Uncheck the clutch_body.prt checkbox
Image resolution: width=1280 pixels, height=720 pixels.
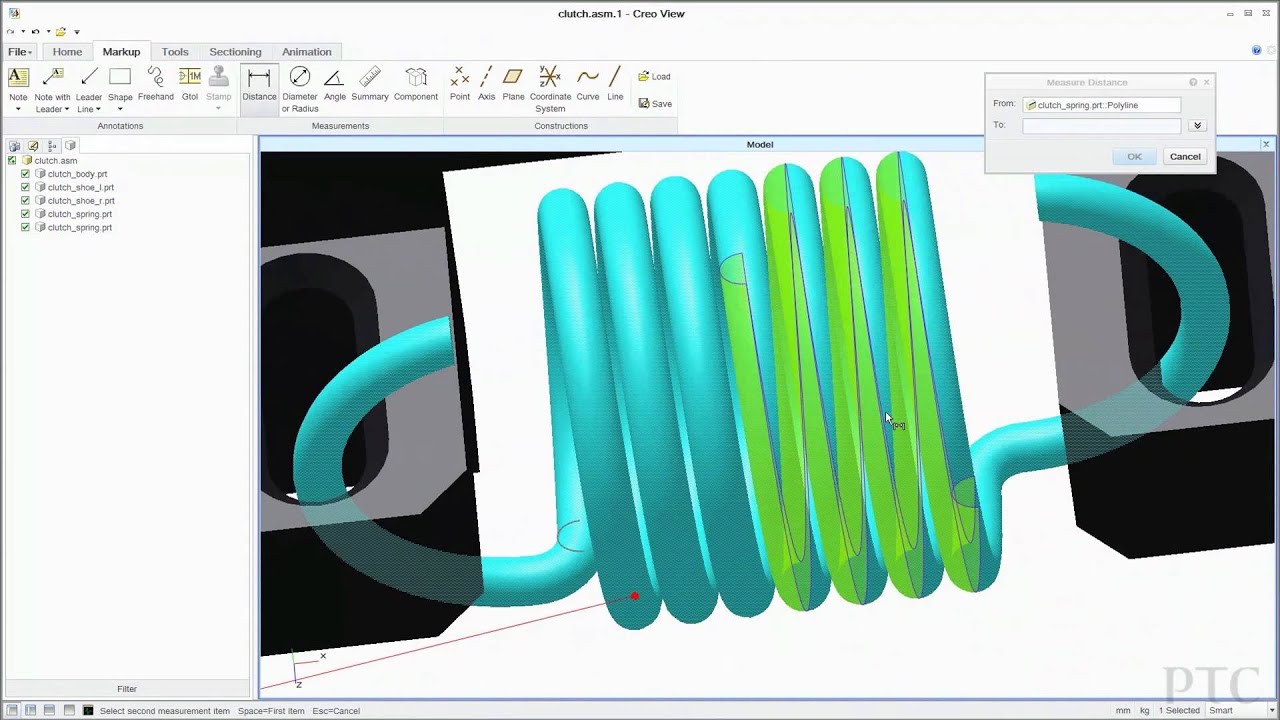26,174
